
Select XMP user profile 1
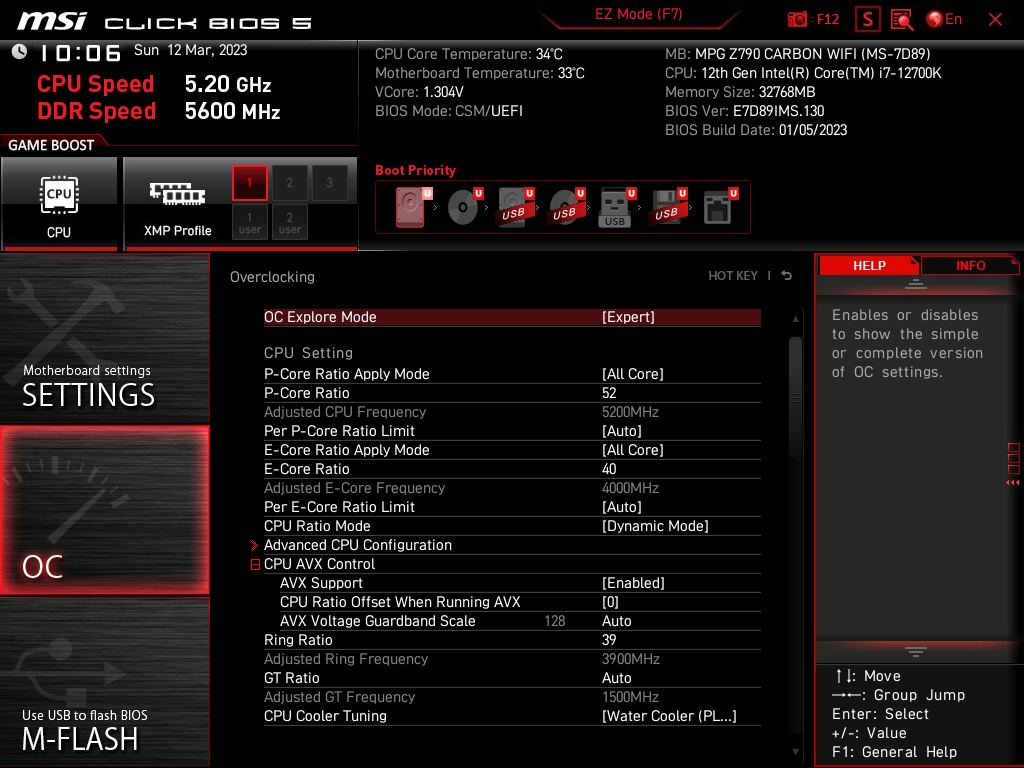click(x=249, y=222)
